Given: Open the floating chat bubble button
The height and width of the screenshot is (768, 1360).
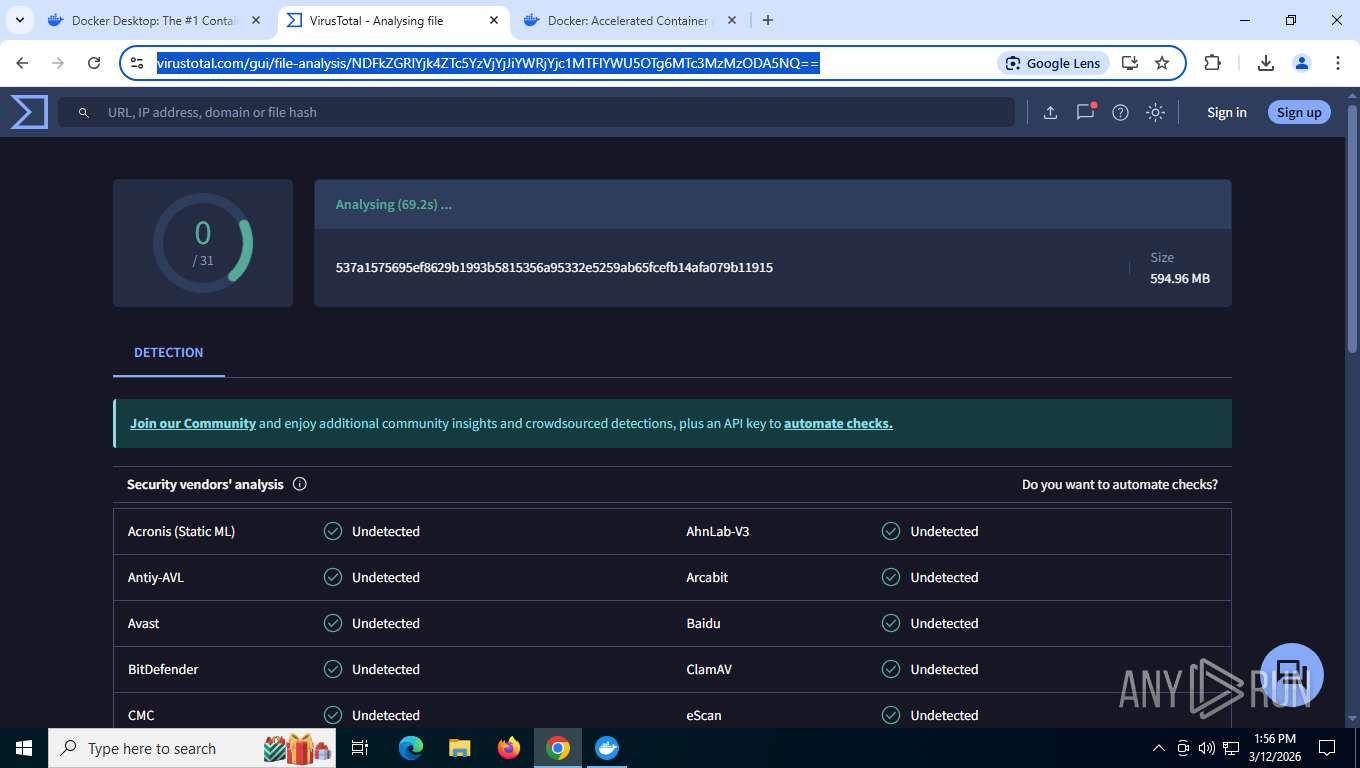Looking at the screenshot, I should point(1291,675).
